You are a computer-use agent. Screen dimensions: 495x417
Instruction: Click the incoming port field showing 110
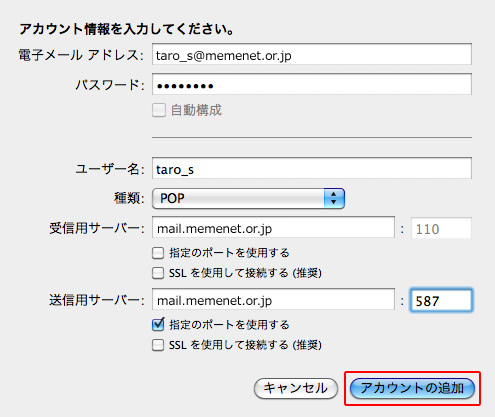pos(441,228)
